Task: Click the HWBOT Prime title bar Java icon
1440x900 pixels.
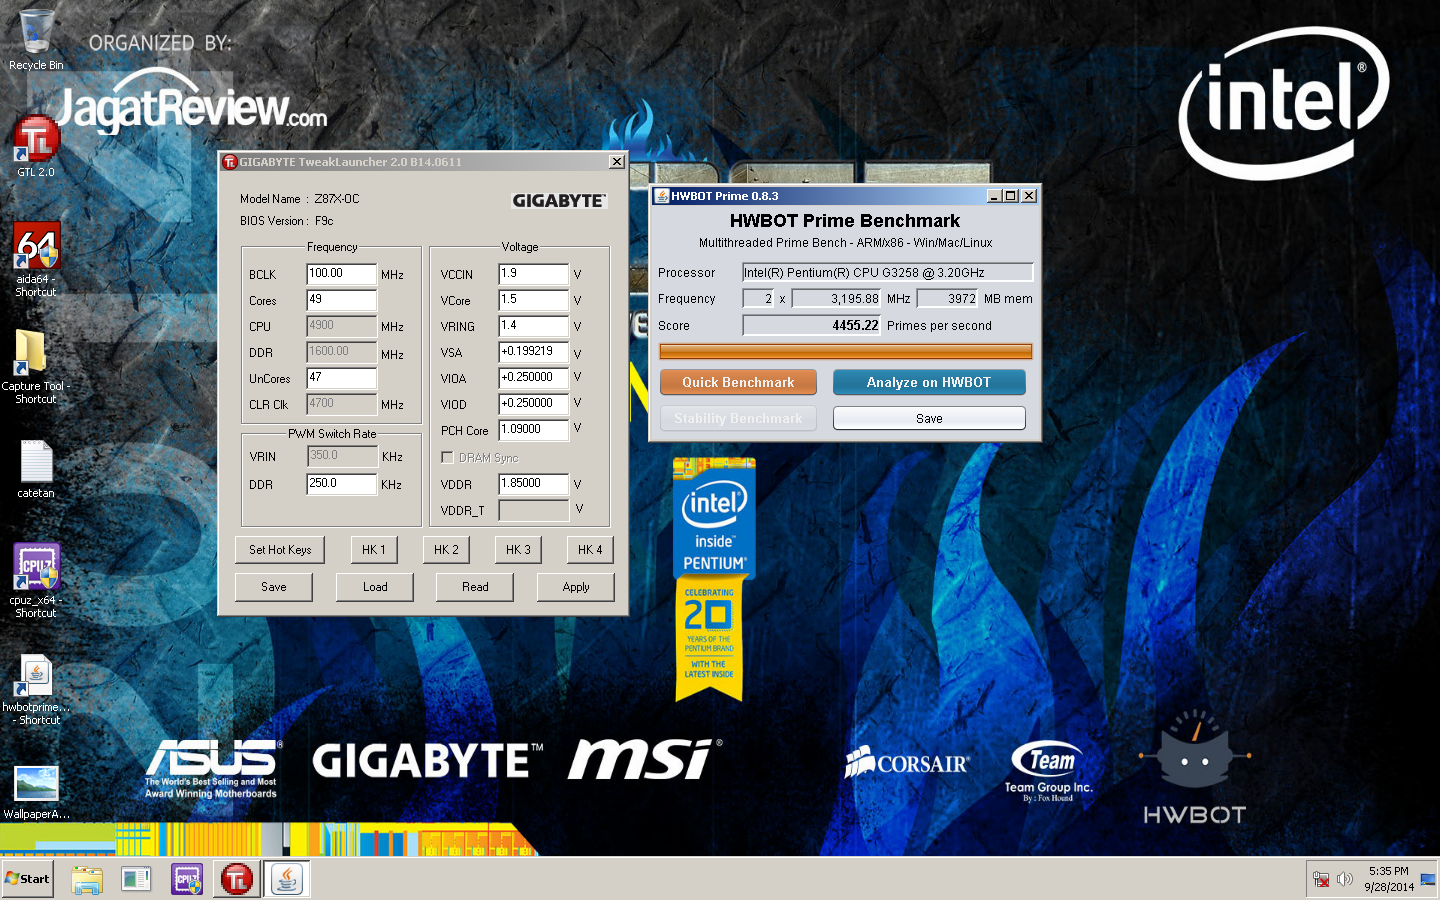Action: (661, 196)
